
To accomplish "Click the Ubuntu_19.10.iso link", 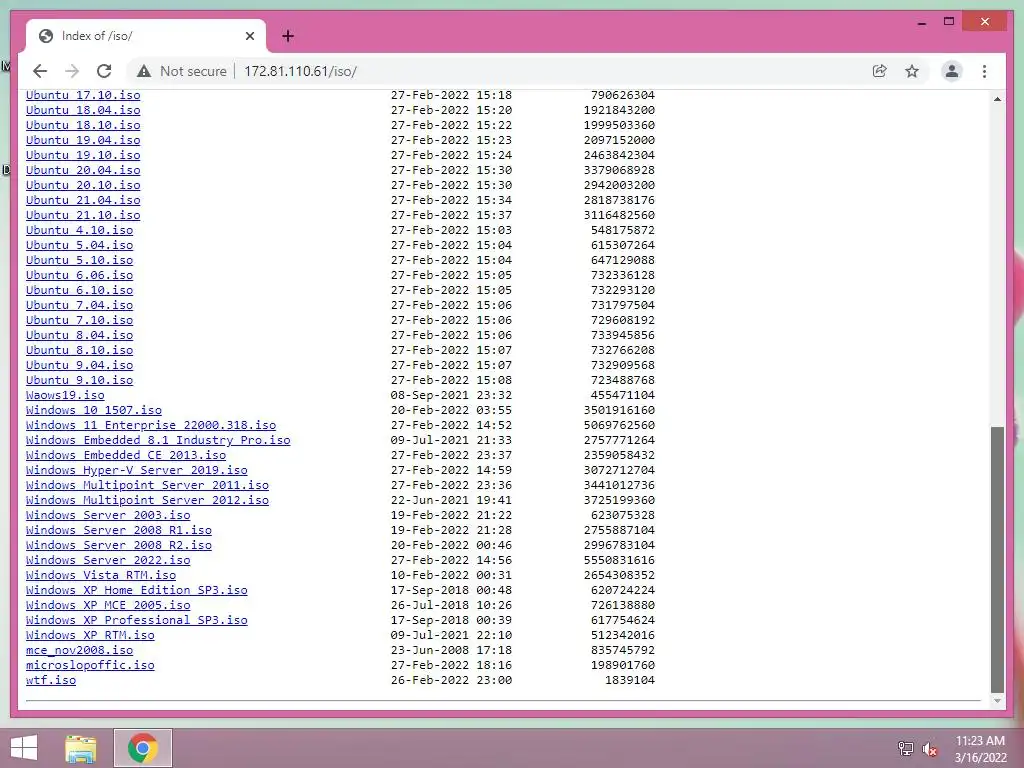I will coord(83,155).
